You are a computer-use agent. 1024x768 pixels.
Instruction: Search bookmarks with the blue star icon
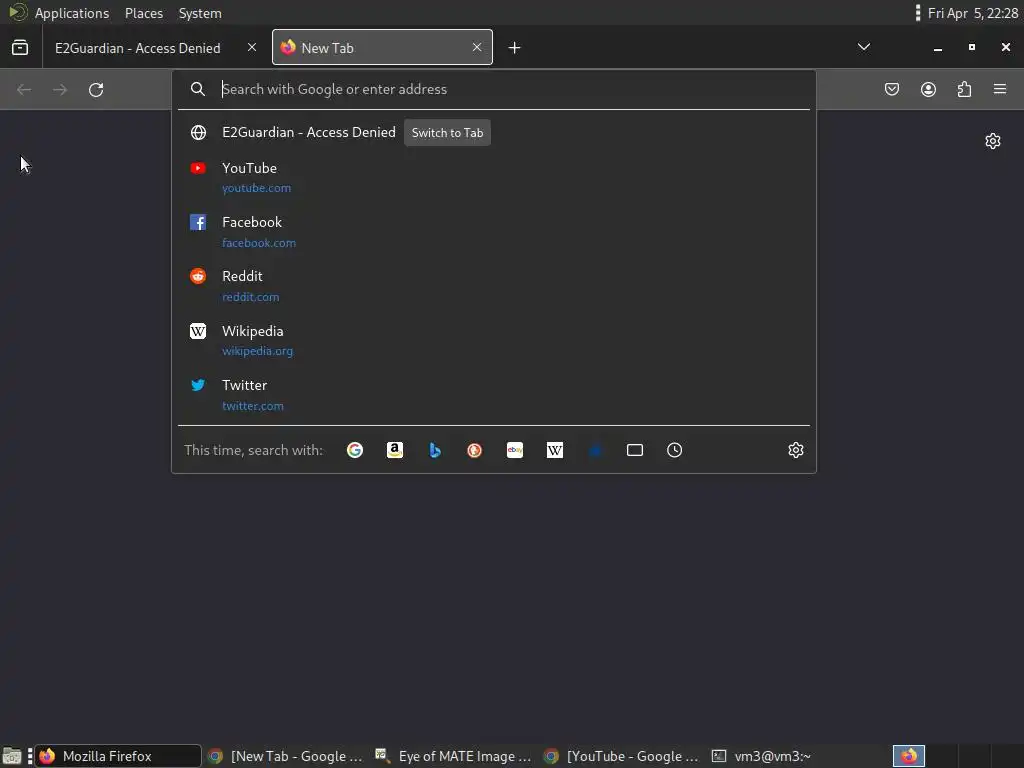[595, 450]
